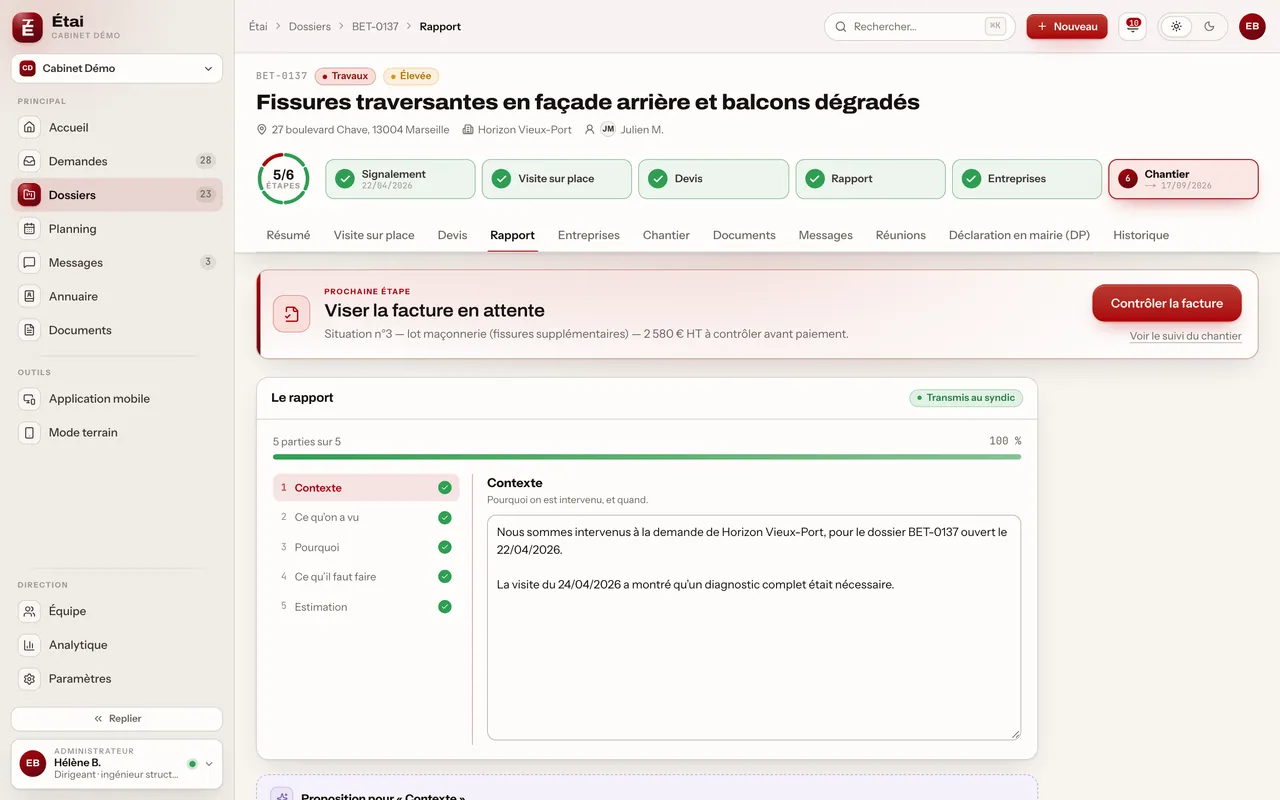The width and height of the screenshot is (1280, 800).
Task: Go to Dossiers in the breadcrumb
Action: point(310,27)
